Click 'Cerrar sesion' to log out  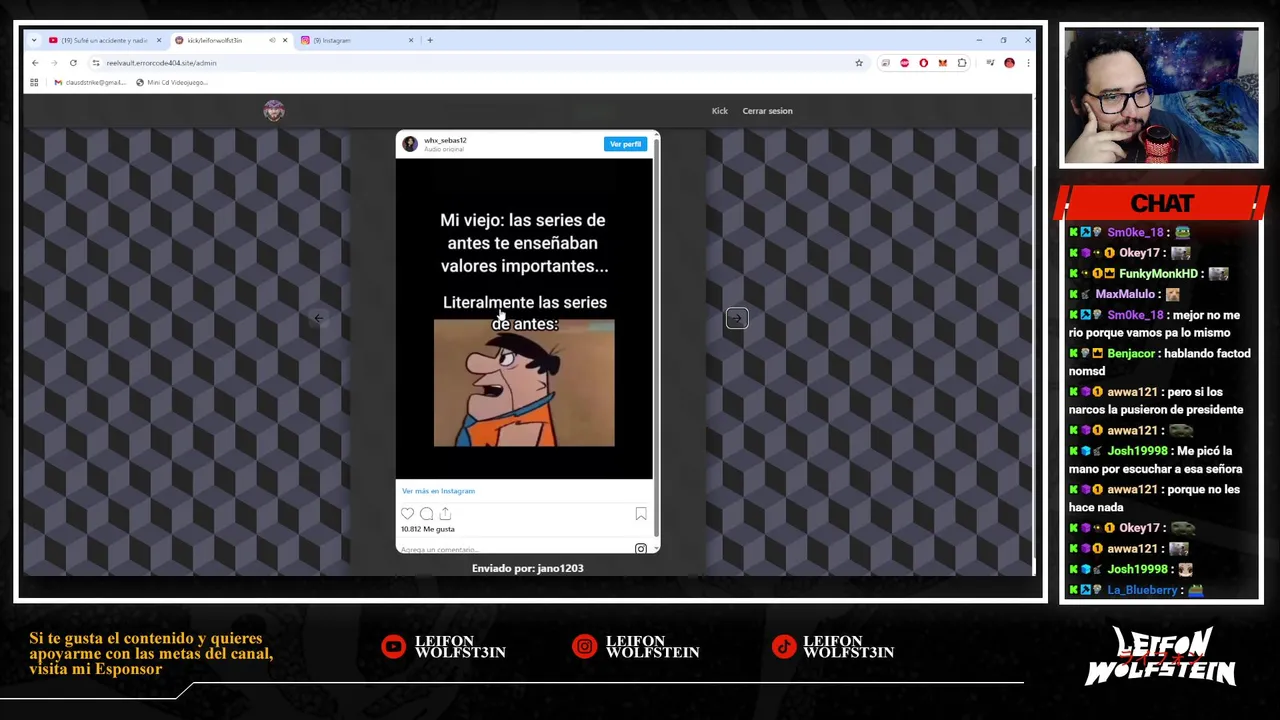point(767,111)
